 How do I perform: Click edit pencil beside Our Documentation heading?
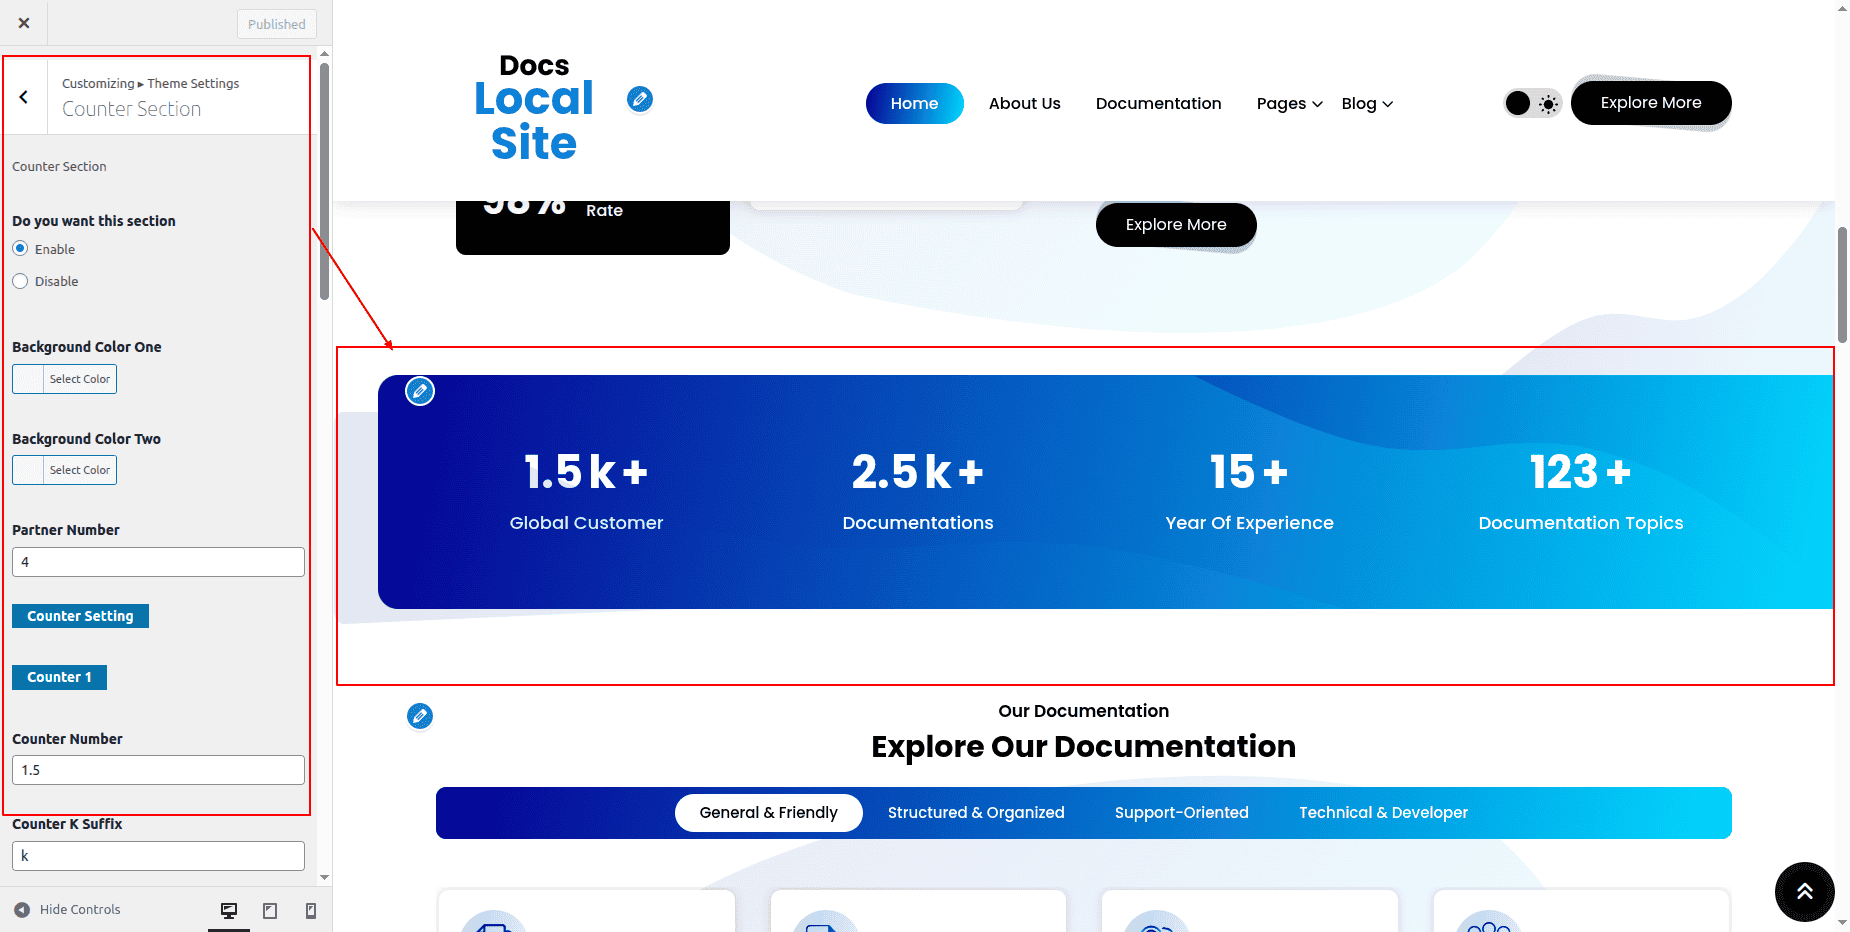coord(420,716)
